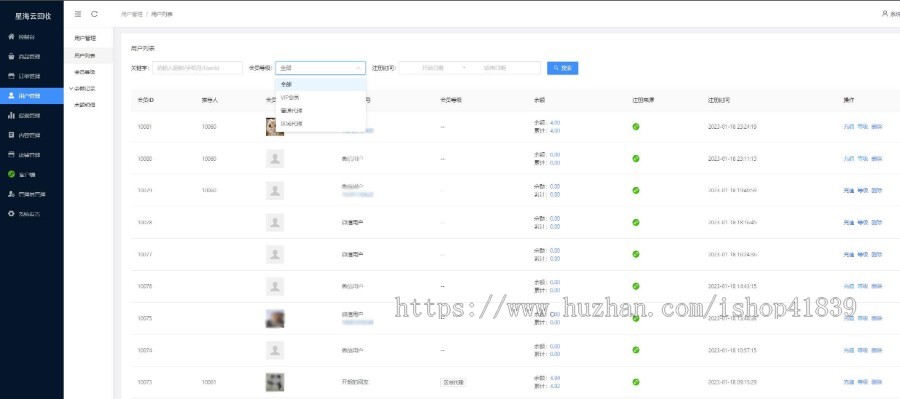Click the 充值 link in row 10081
Image resolution: width=900 pixels, height=399 pixels.
[849, 127]
